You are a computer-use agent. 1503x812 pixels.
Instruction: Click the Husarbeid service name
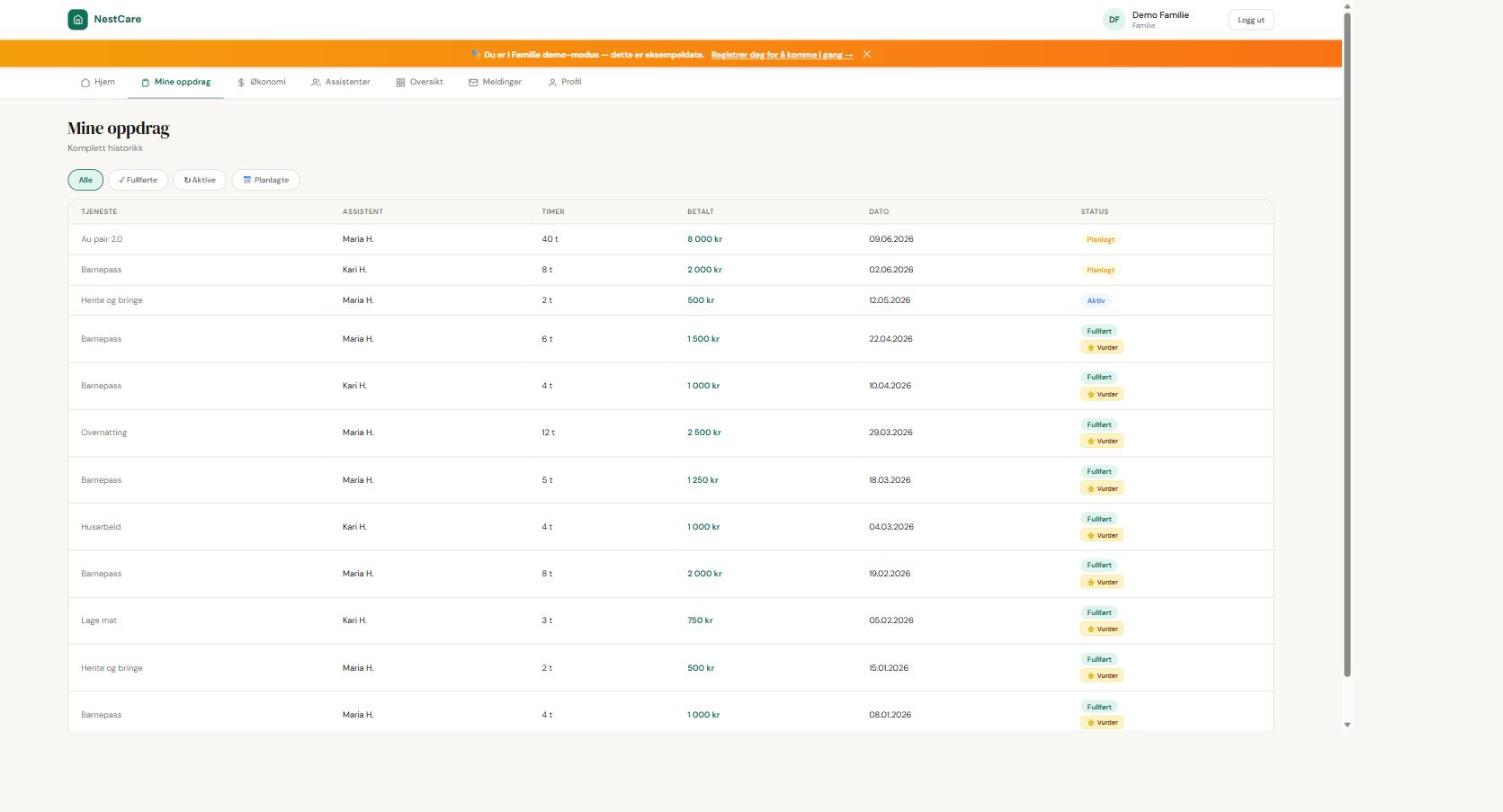(x=101, y=527)
